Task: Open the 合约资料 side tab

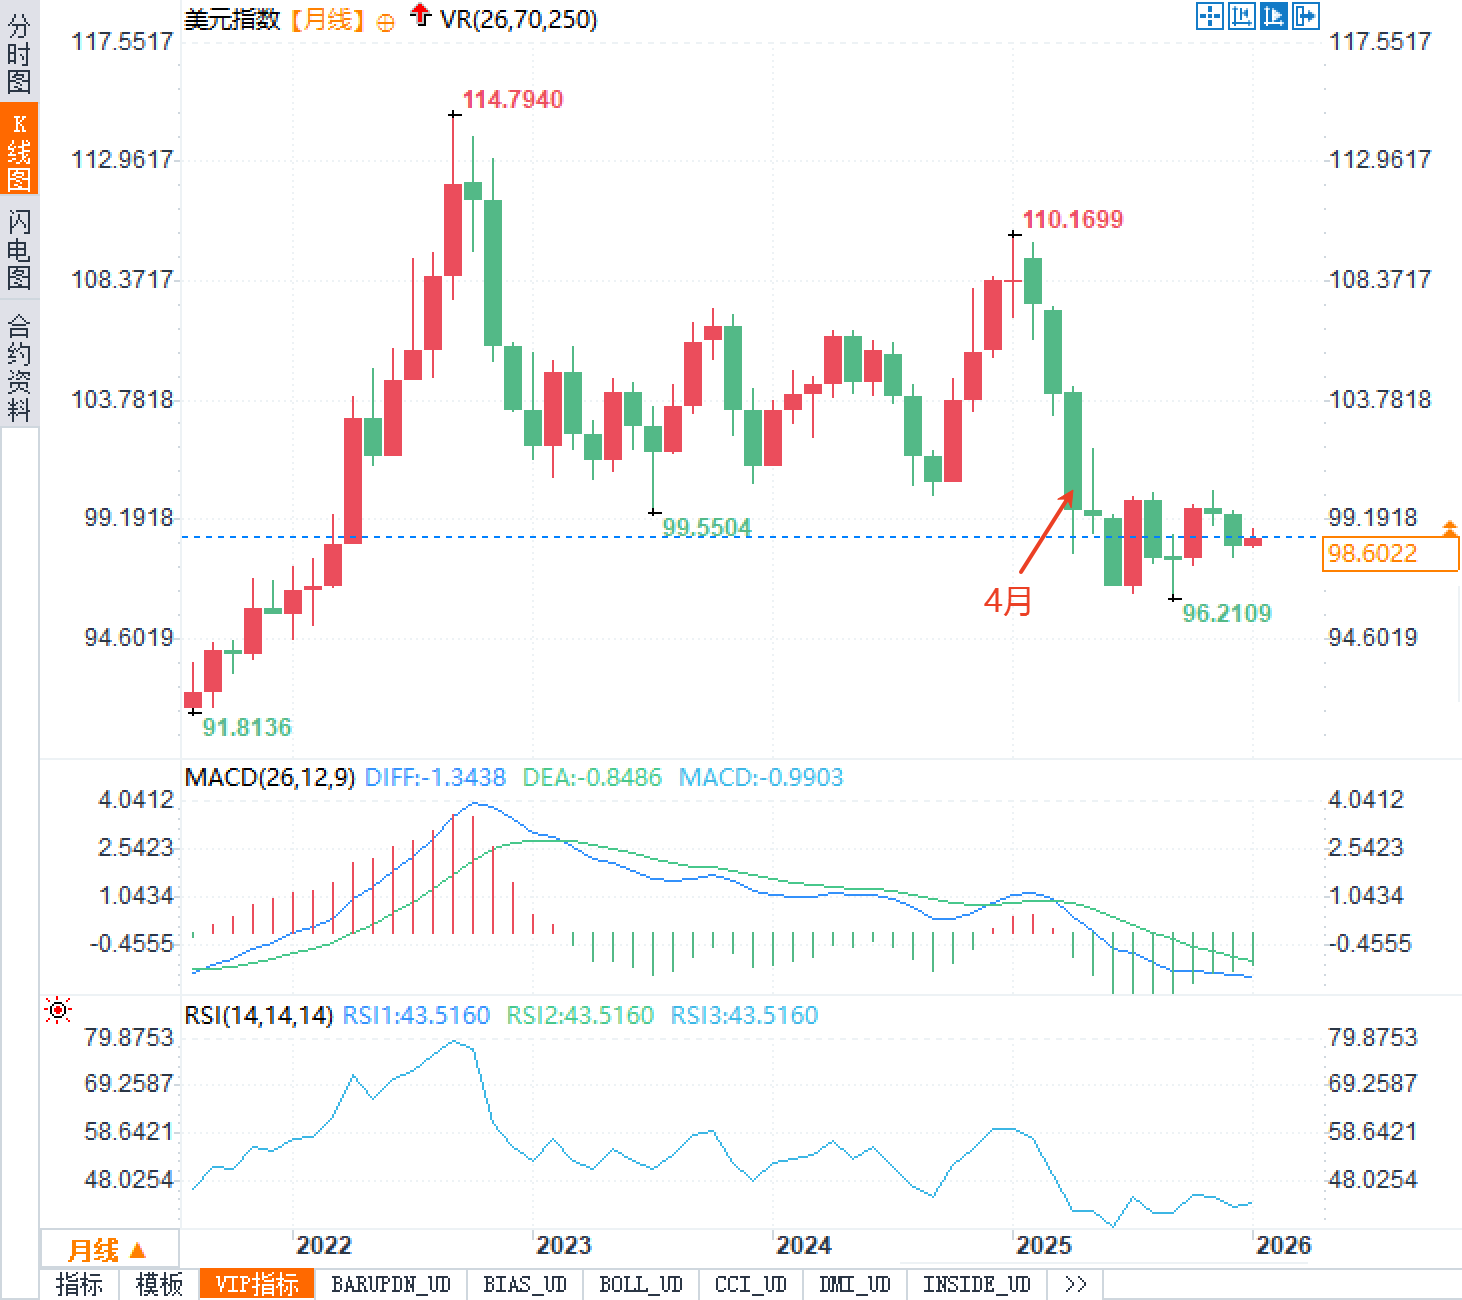Action: coord(19,367)
